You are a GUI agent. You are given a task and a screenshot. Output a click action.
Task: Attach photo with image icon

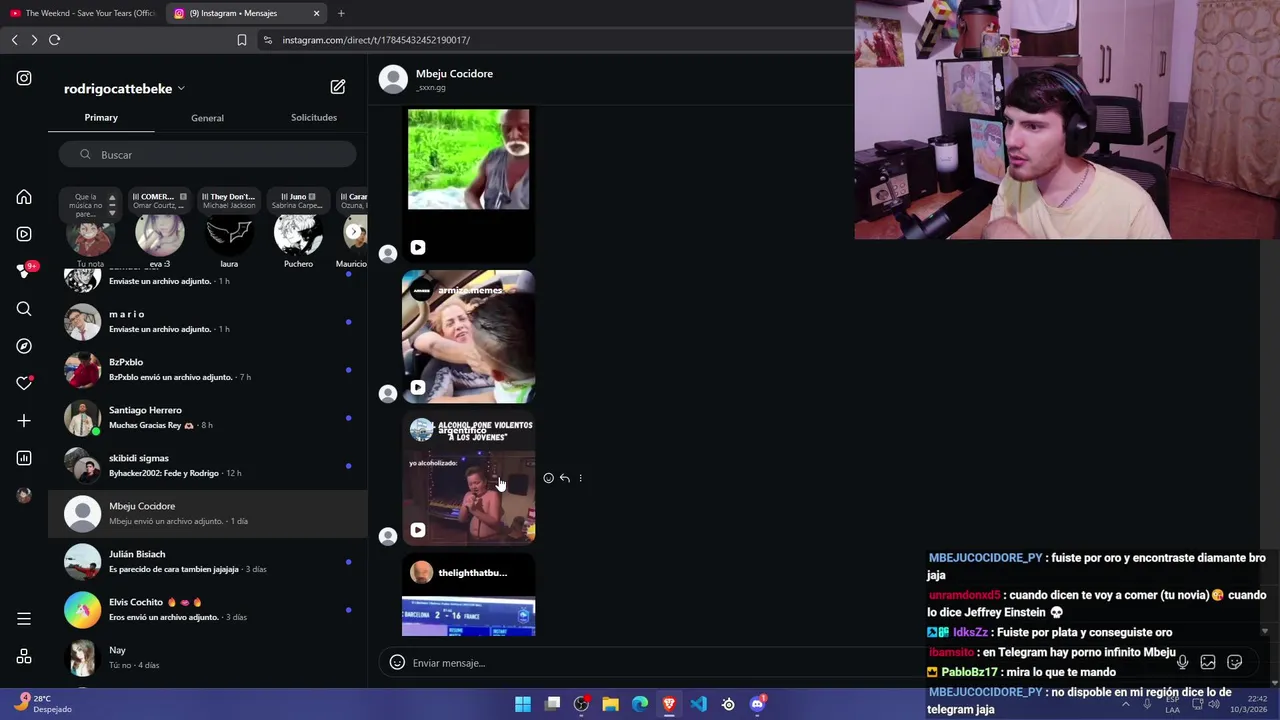click(1208, 662)
